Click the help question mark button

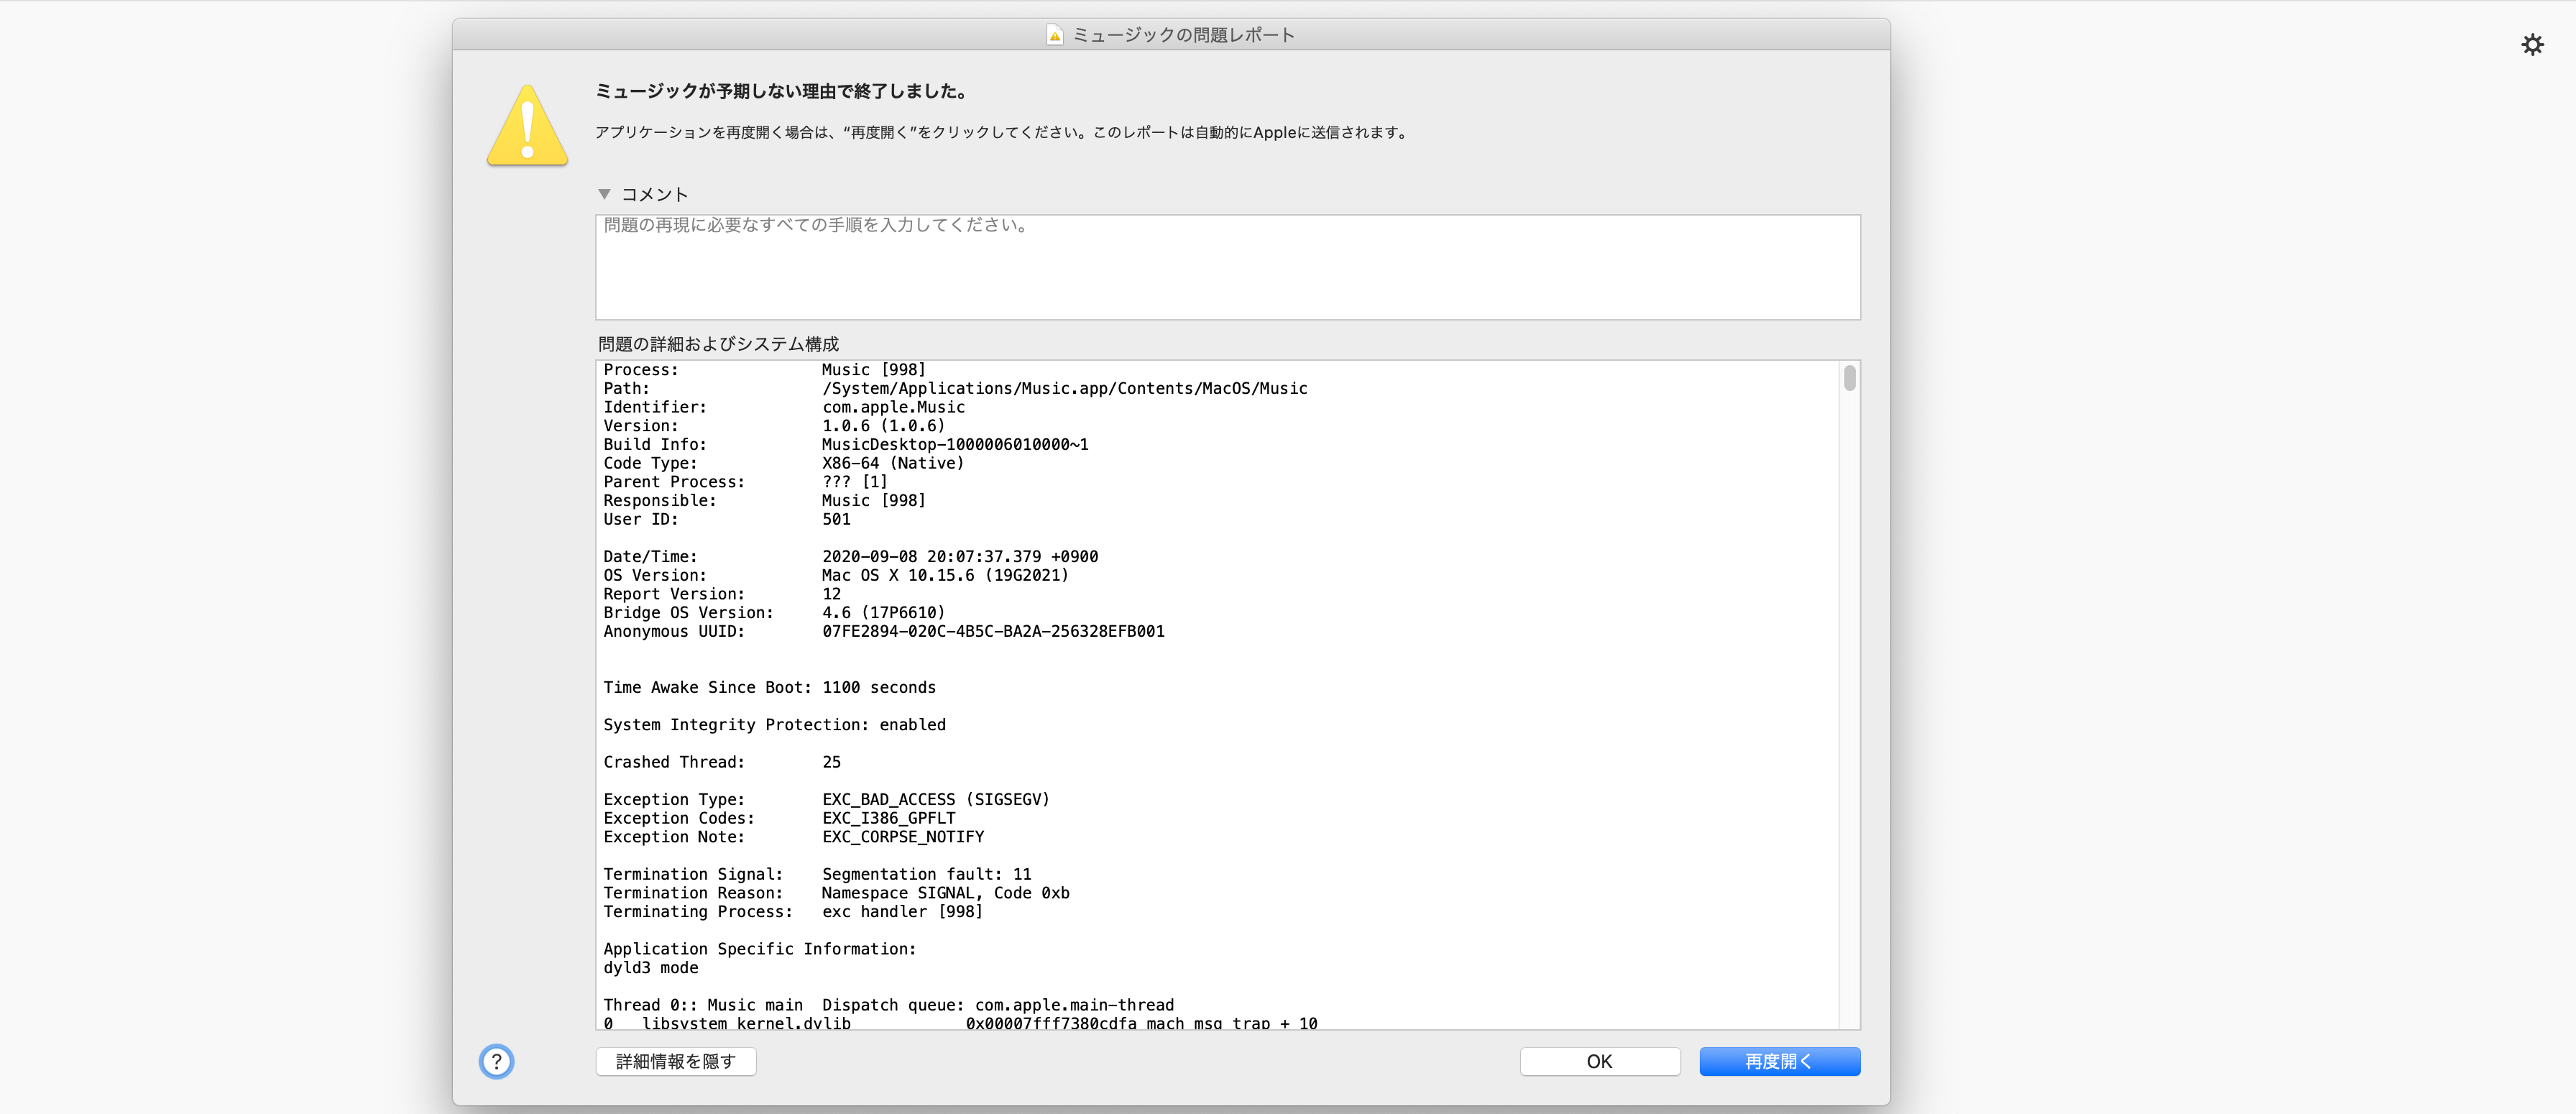point(496,1061)
